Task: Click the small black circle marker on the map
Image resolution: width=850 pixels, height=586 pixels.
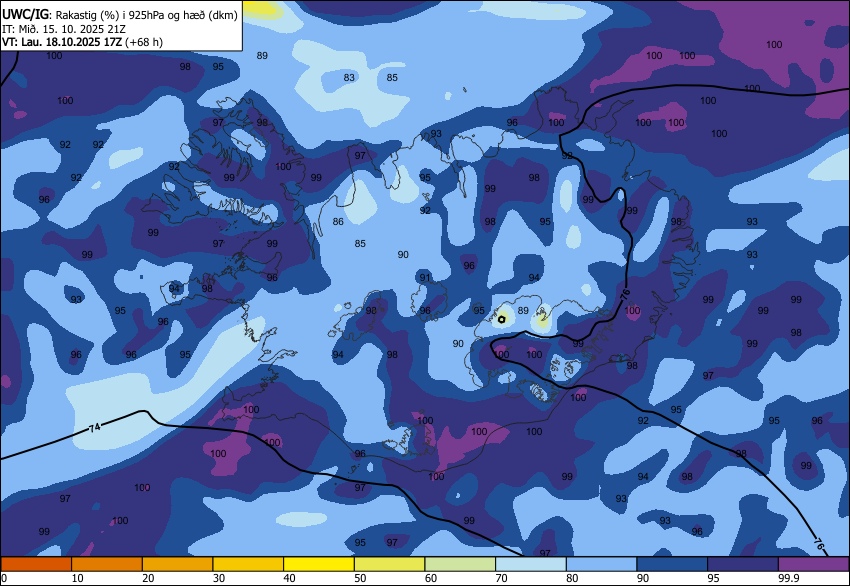Action: (x=501, y=319)
